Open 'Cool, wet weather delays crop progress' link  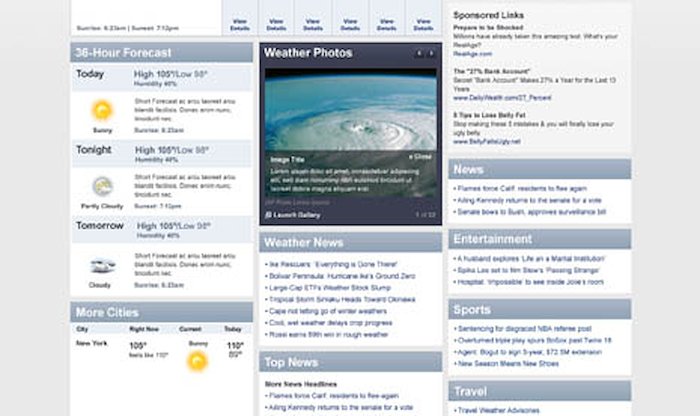(x=330, y=323)
